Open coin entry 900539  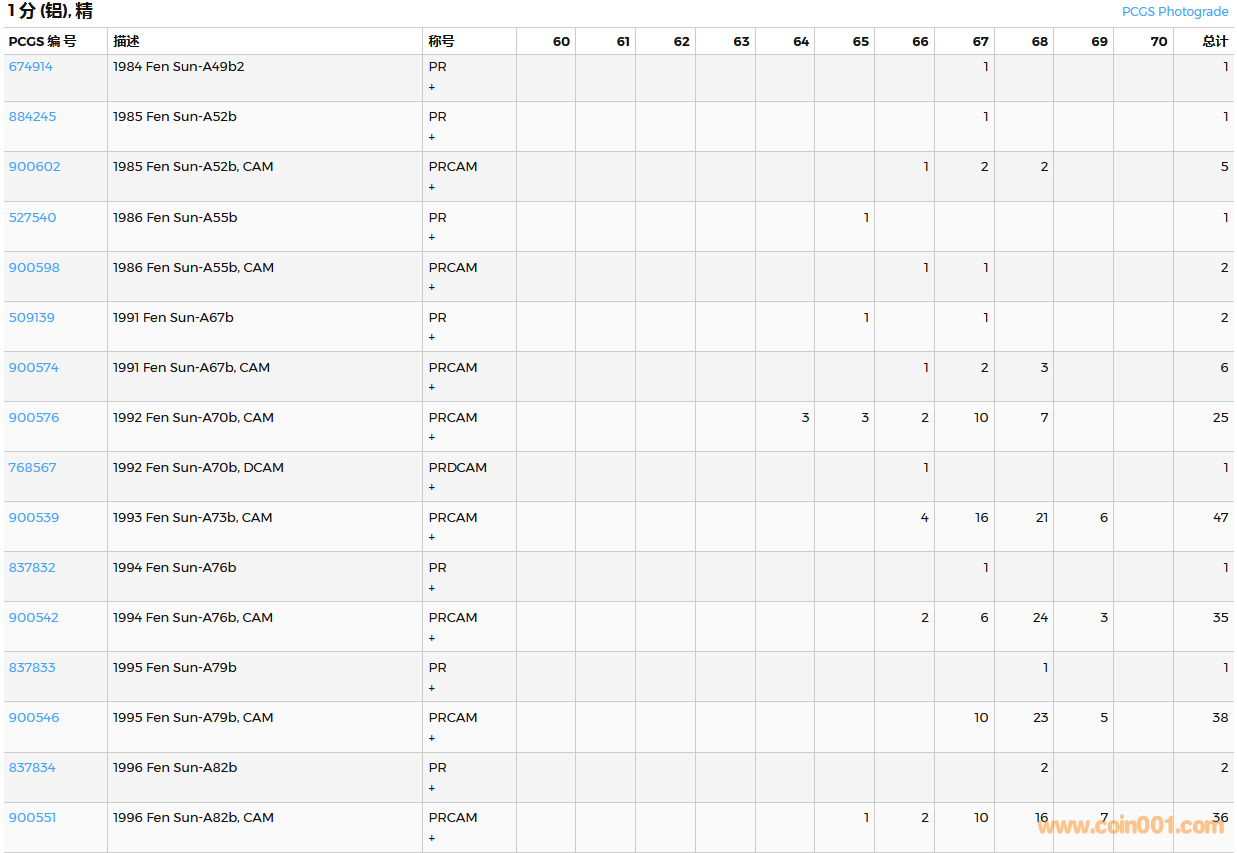coord(34,517)
